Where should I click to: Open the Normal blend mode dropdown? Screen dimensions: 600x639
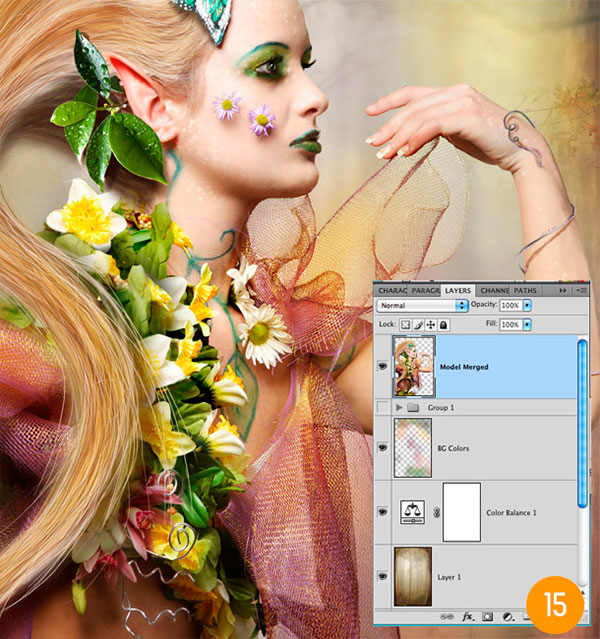[422, 305]
